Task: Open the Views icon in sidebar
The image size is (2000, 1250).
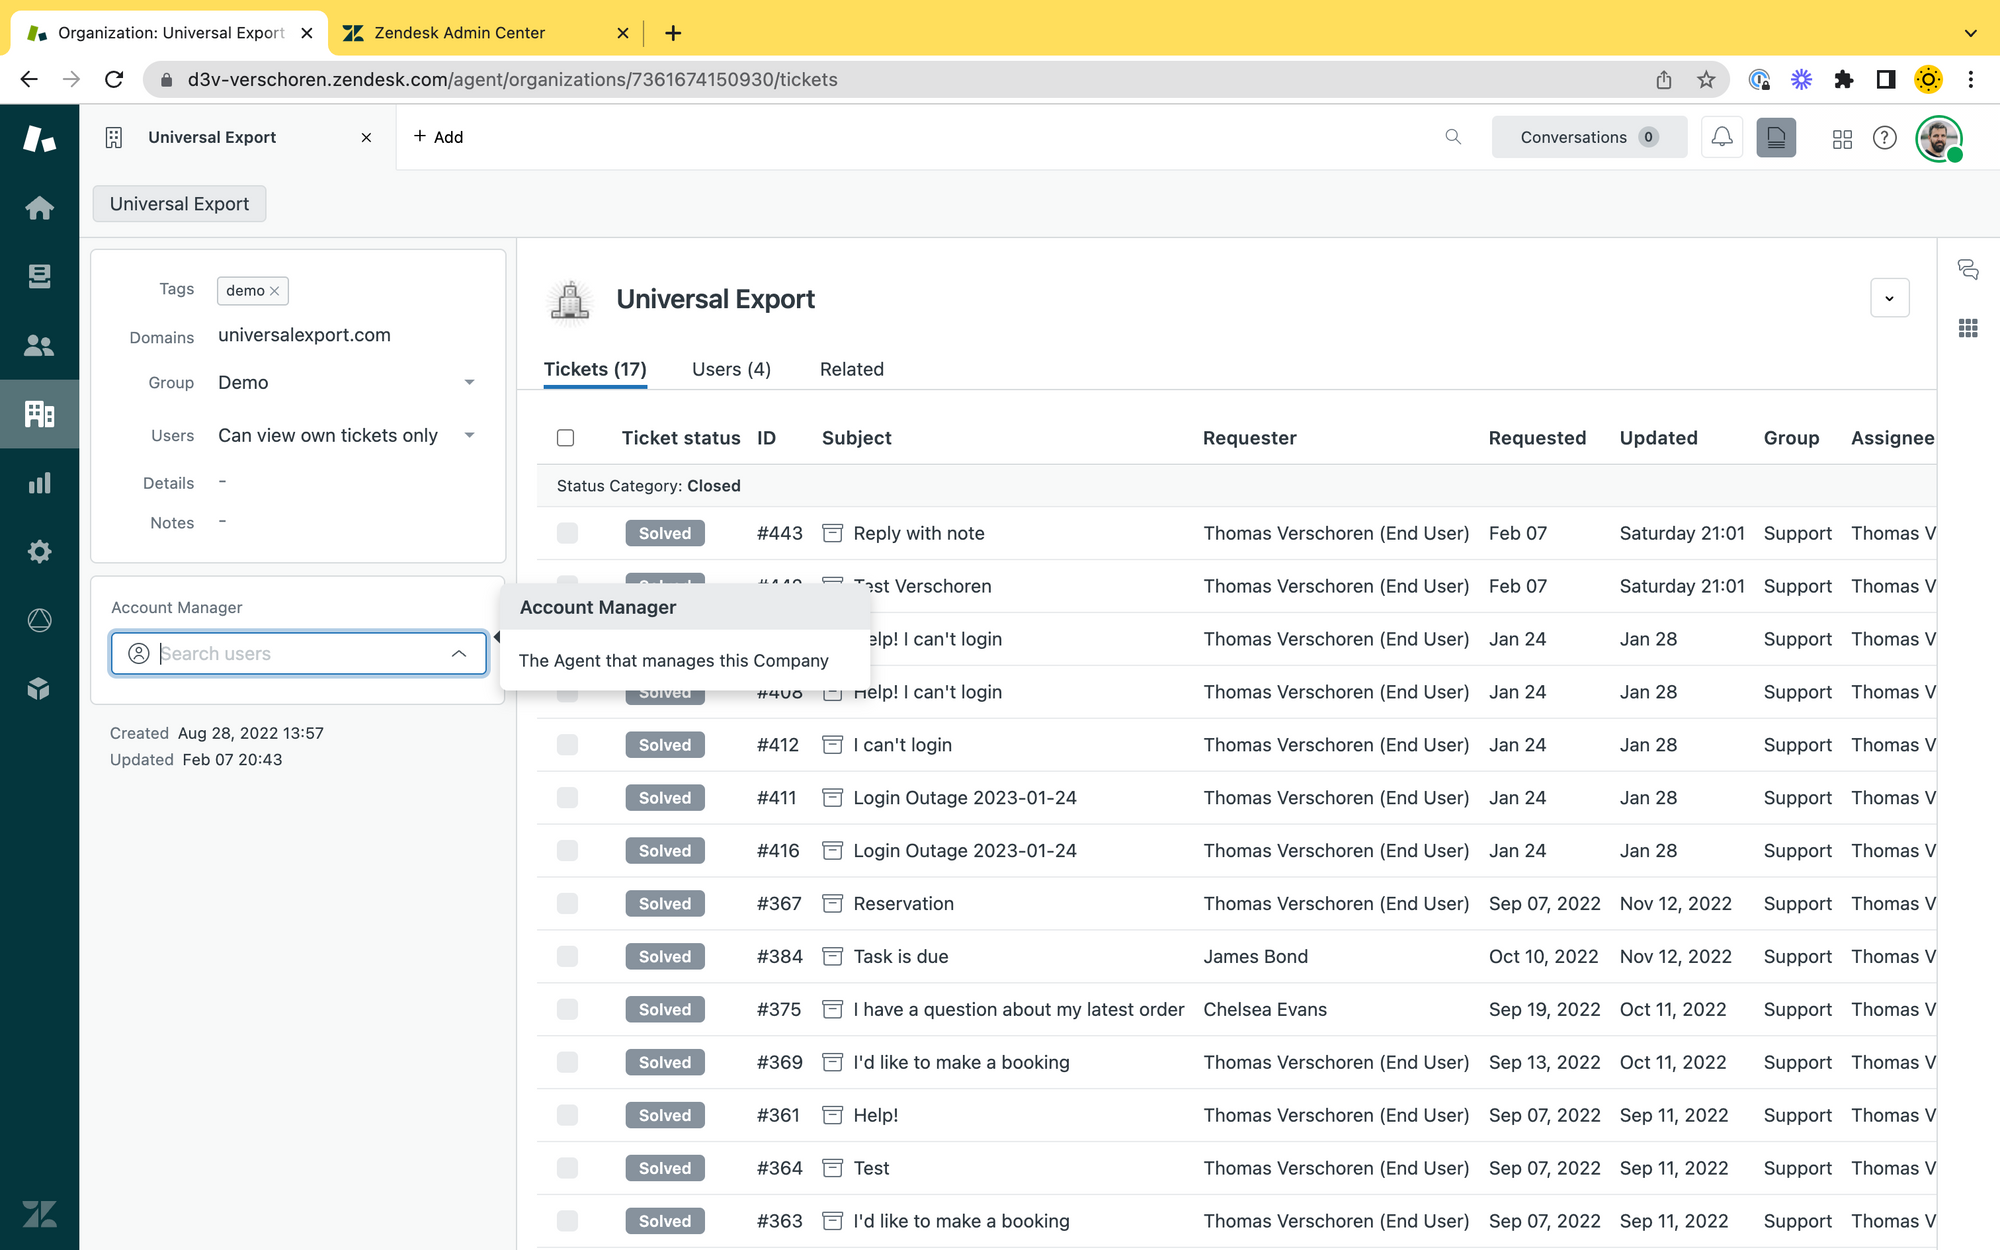Action: (39, 276)
